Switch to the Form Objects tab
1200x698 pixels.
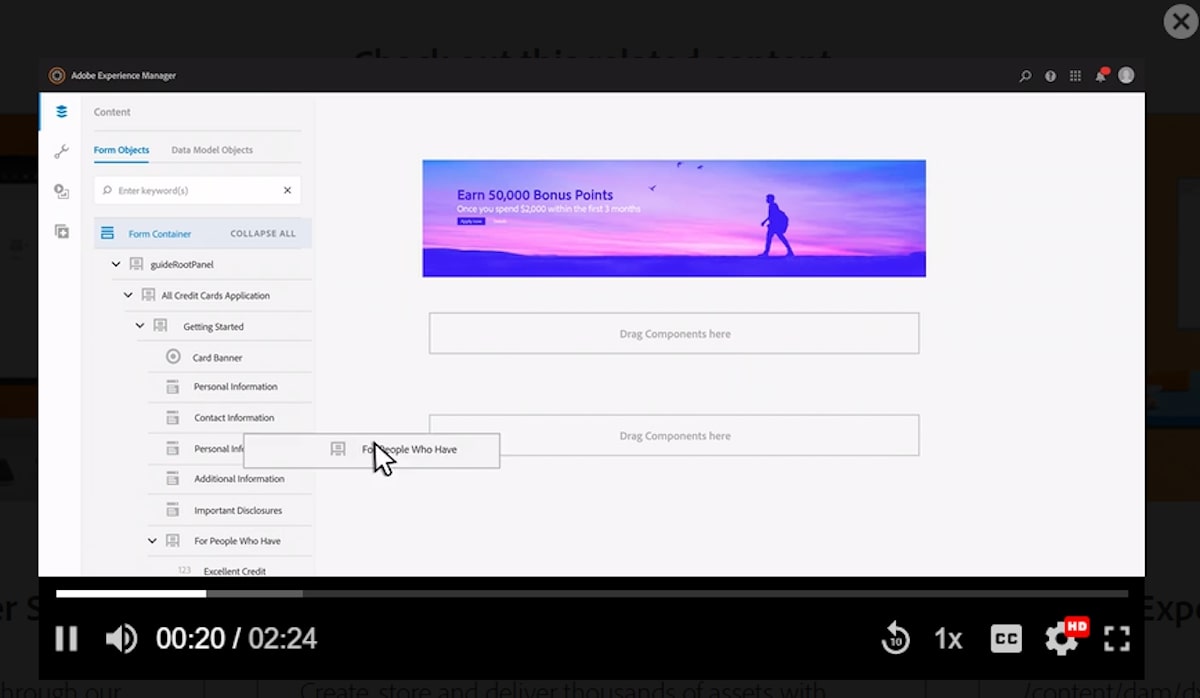[x=121, y=150]
